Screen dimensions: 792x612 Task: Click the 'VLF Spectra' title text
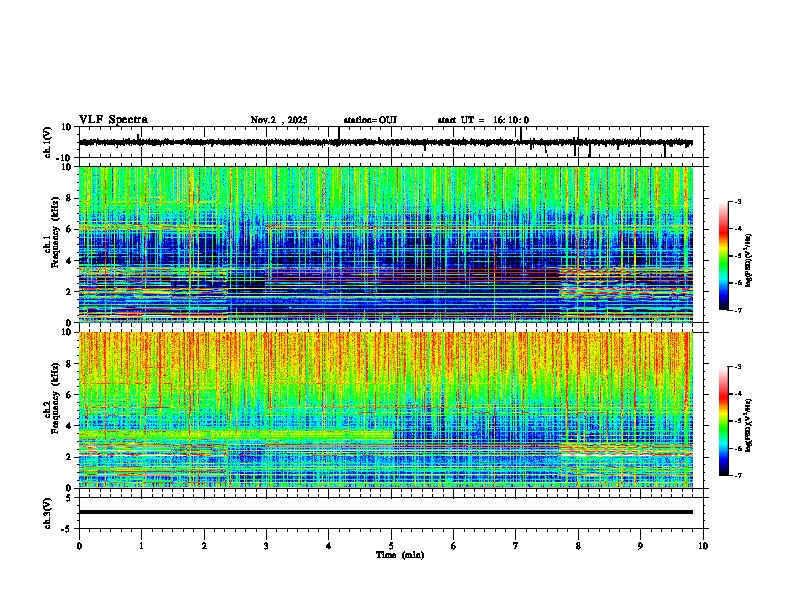[x=113, y=120]
